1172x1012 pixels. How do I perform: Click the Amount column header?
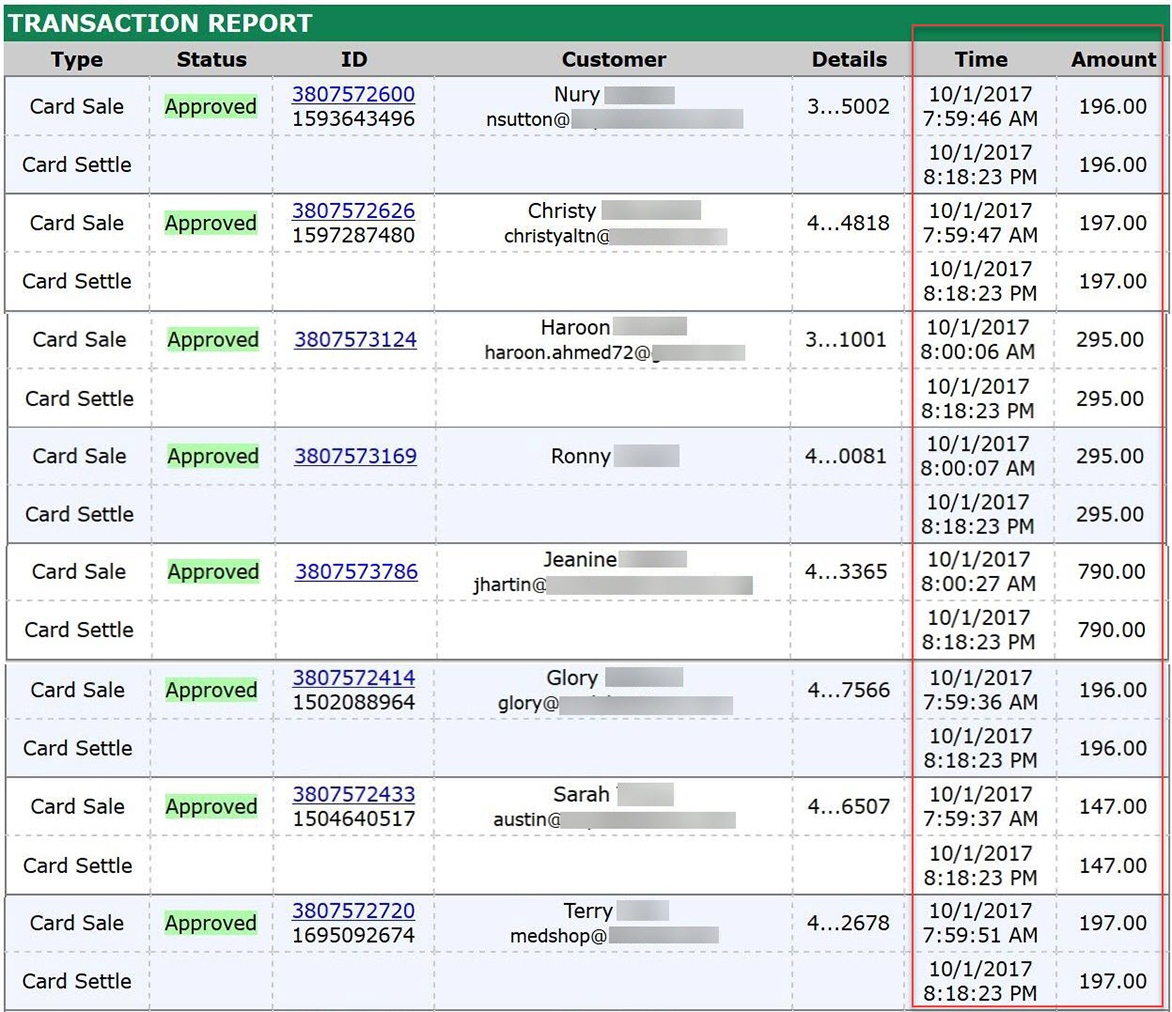(x=1113, y=60)
